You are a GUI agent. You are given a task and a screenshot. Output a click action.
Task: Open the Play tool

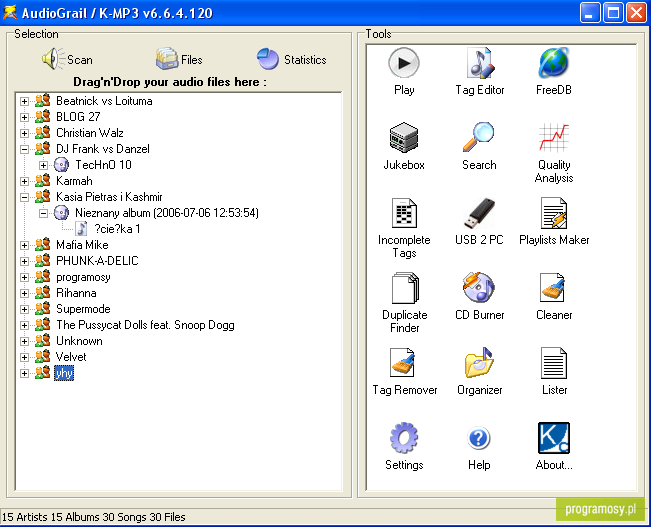click(404, 71)
